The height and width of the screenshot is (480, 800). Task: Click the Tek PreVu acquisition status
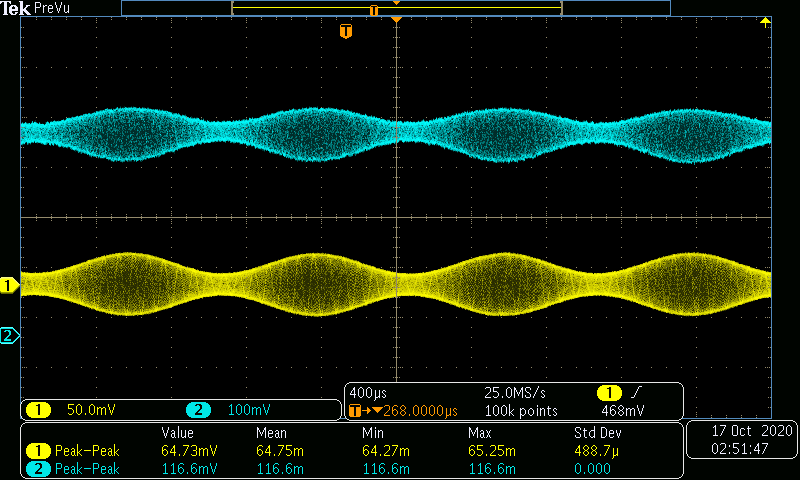click(35, 8)
